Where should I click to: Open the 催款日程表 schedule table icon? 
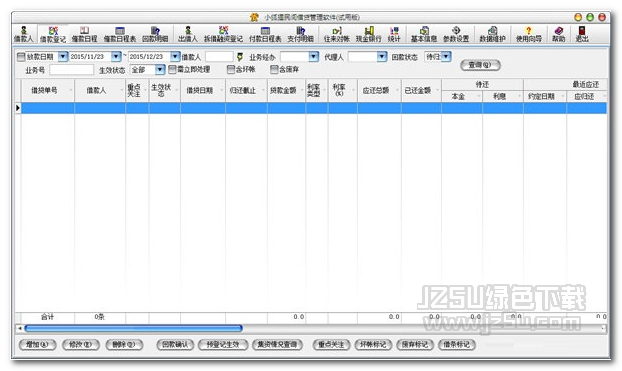tap(119, 34)
